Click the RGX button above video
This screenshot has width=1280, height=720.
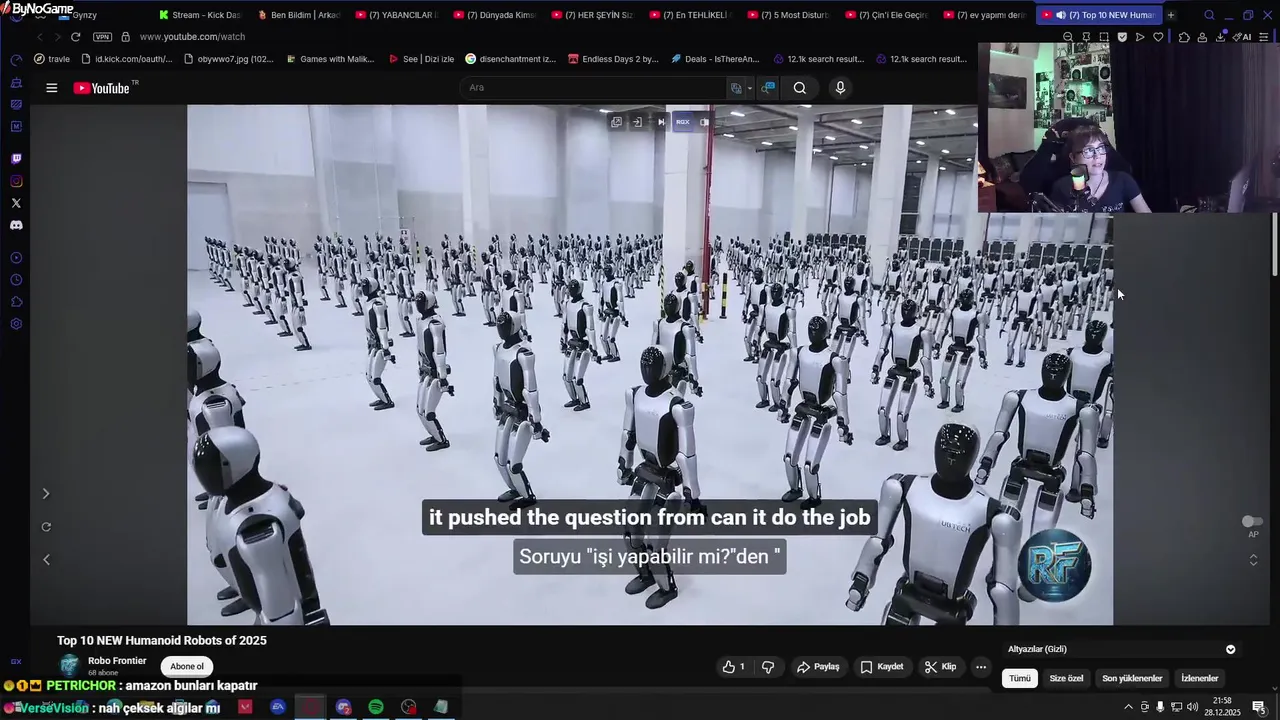tap(683, 122)
